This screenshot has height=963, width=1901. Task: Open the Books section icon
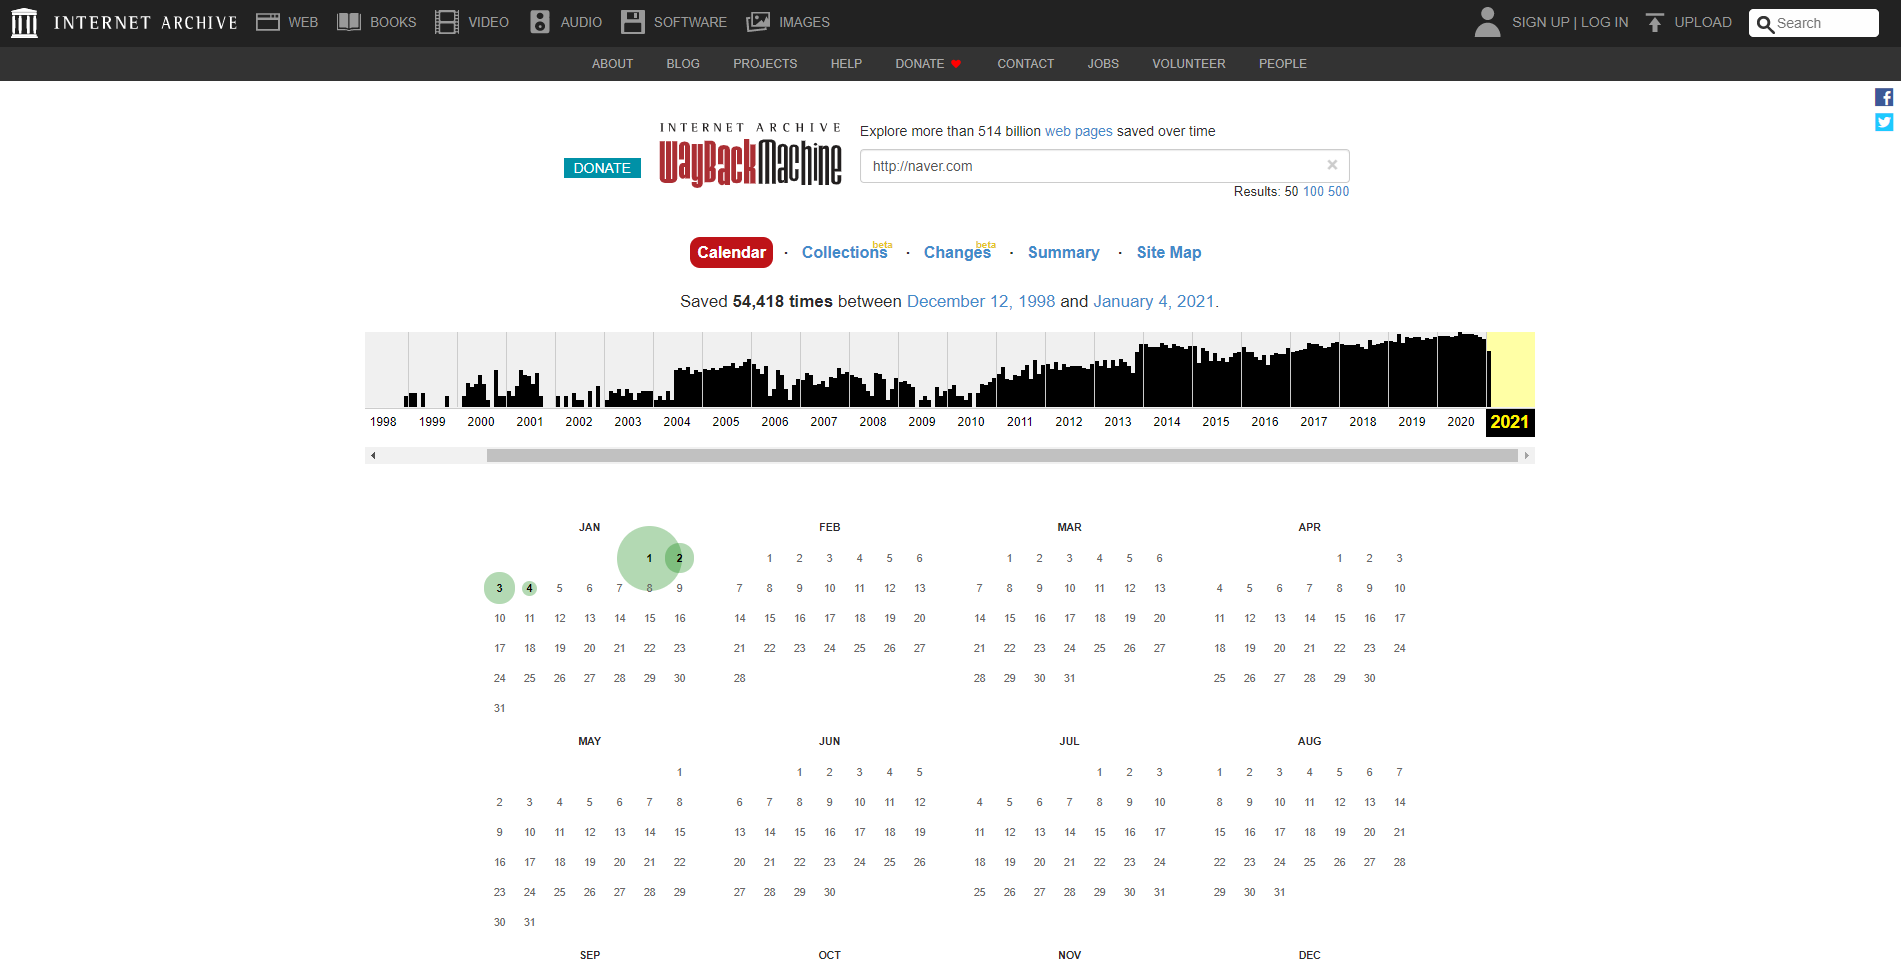pos(349,22)
